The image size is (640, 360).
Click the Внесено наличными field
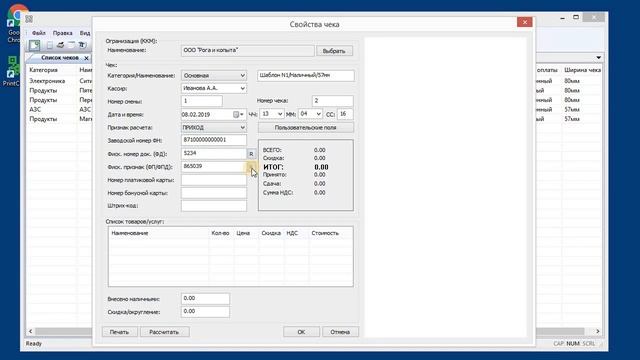tap(205, 299)
